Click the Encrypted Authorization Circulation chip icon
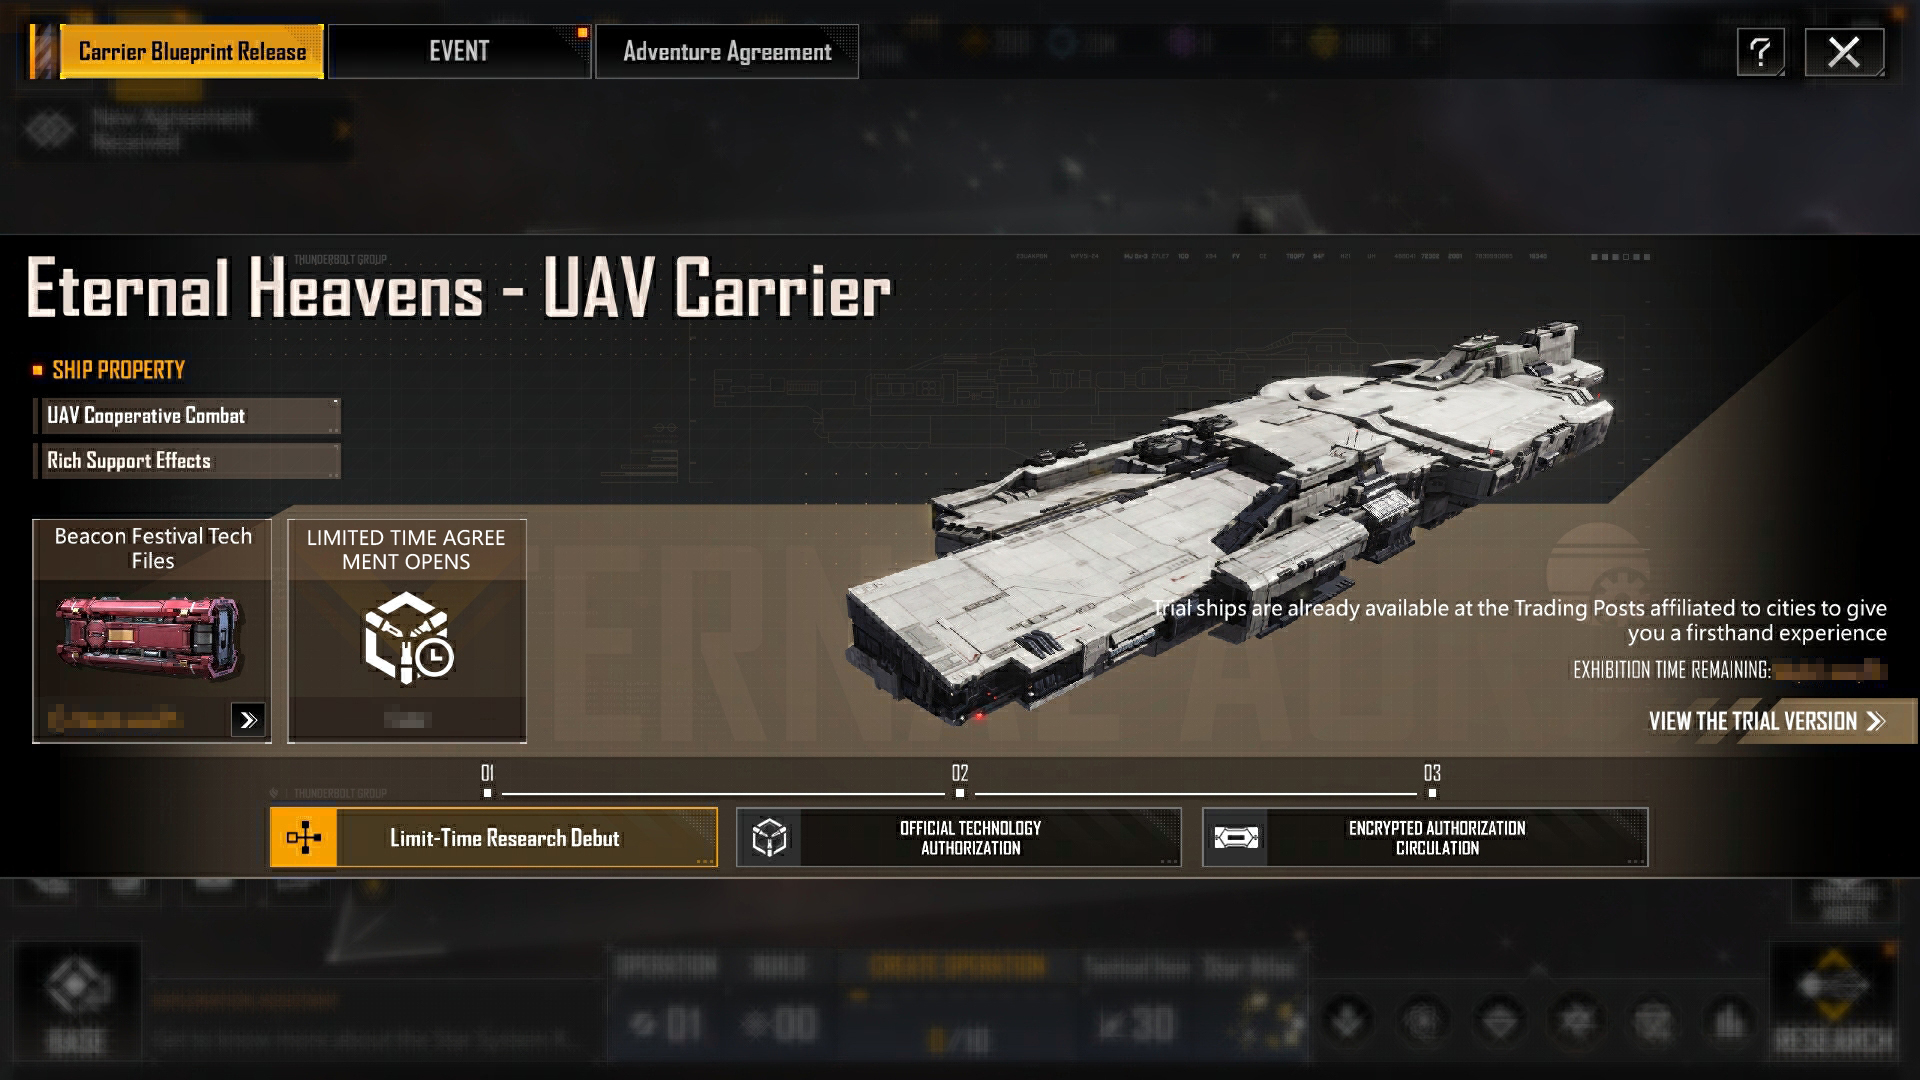 coord(1236,838)
